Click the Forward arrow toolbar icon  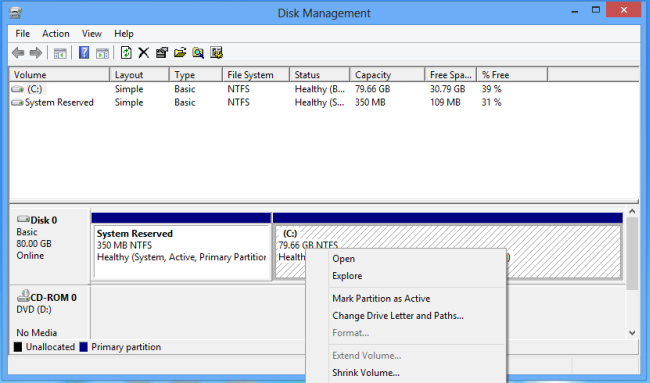pyautogui.click(x=36, y=53)
